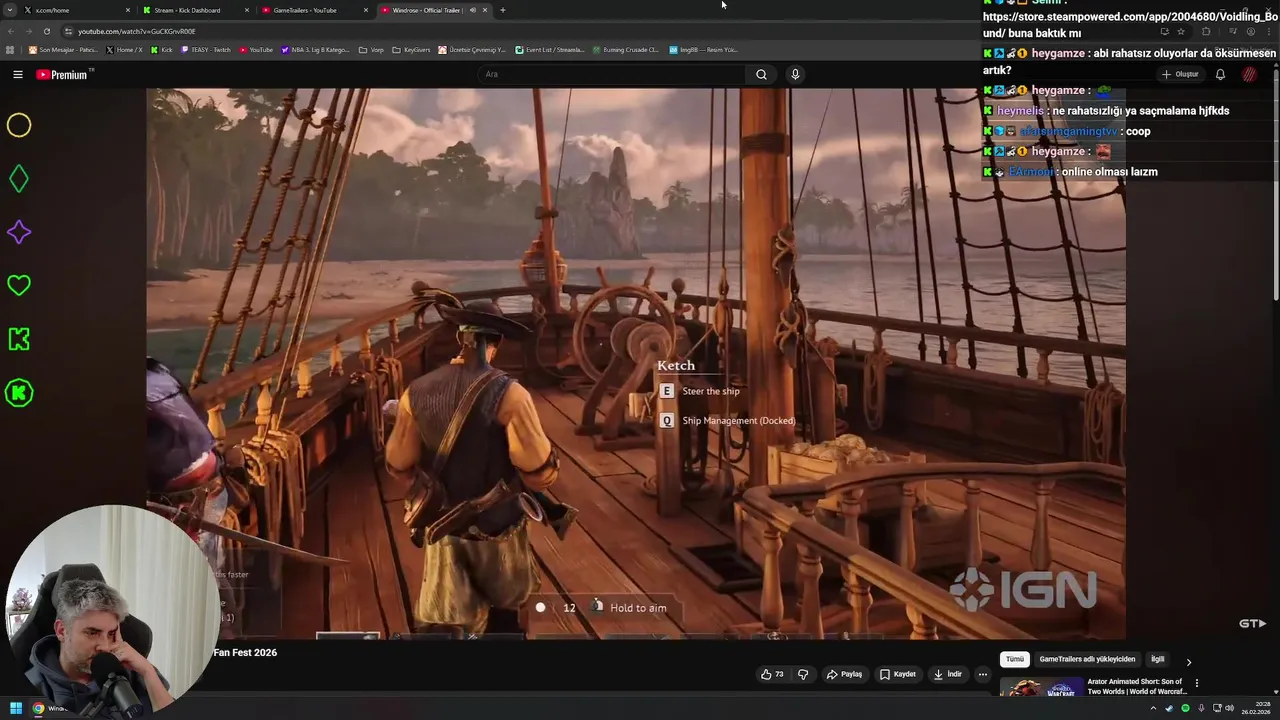This screenshot has width=1280, height=720.
Task: Open TEASY - Twitch bookmark
Action: (x=205, y=49)
